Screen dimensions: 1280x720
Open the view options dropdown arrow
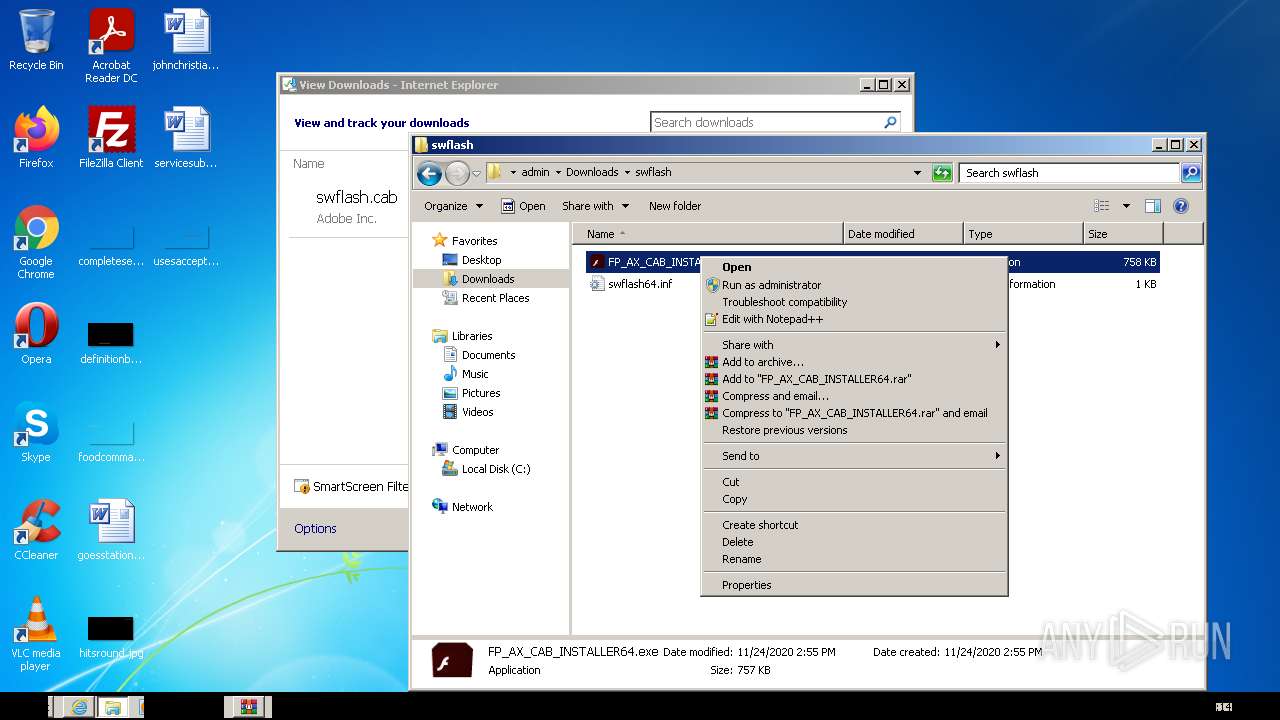(x=1126, y=206)
